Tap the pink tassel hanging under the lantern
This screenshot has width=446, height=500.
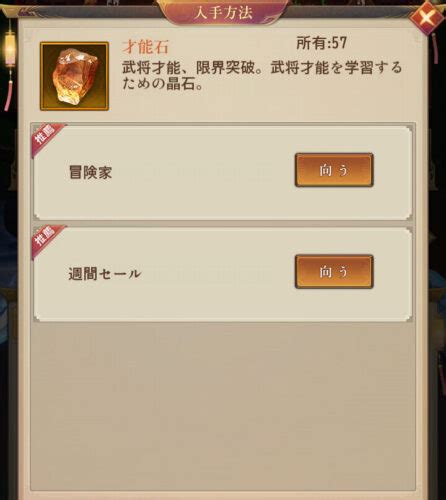click(x=9, y=91)
